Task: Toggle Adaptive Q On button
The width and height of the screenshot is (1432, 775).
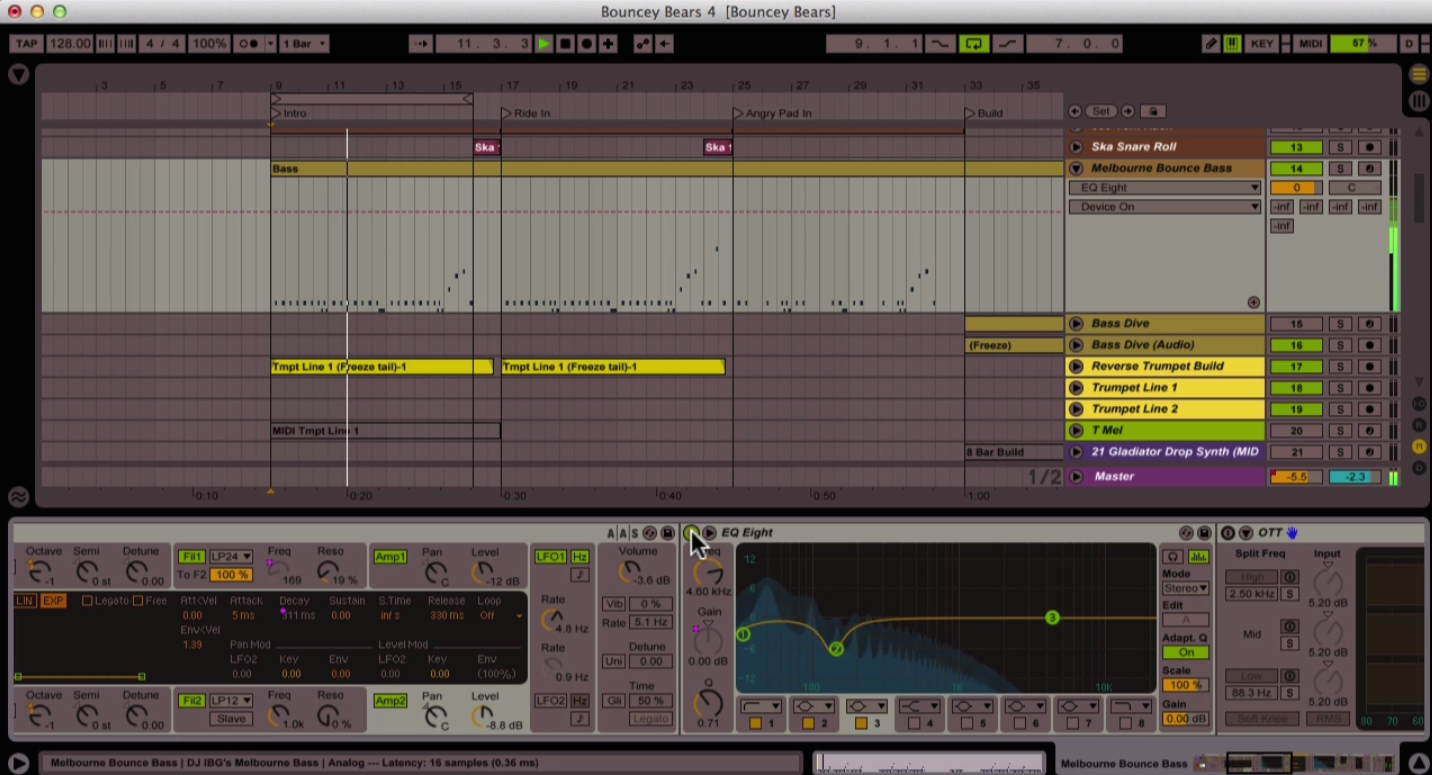Action: (1186, 652)
